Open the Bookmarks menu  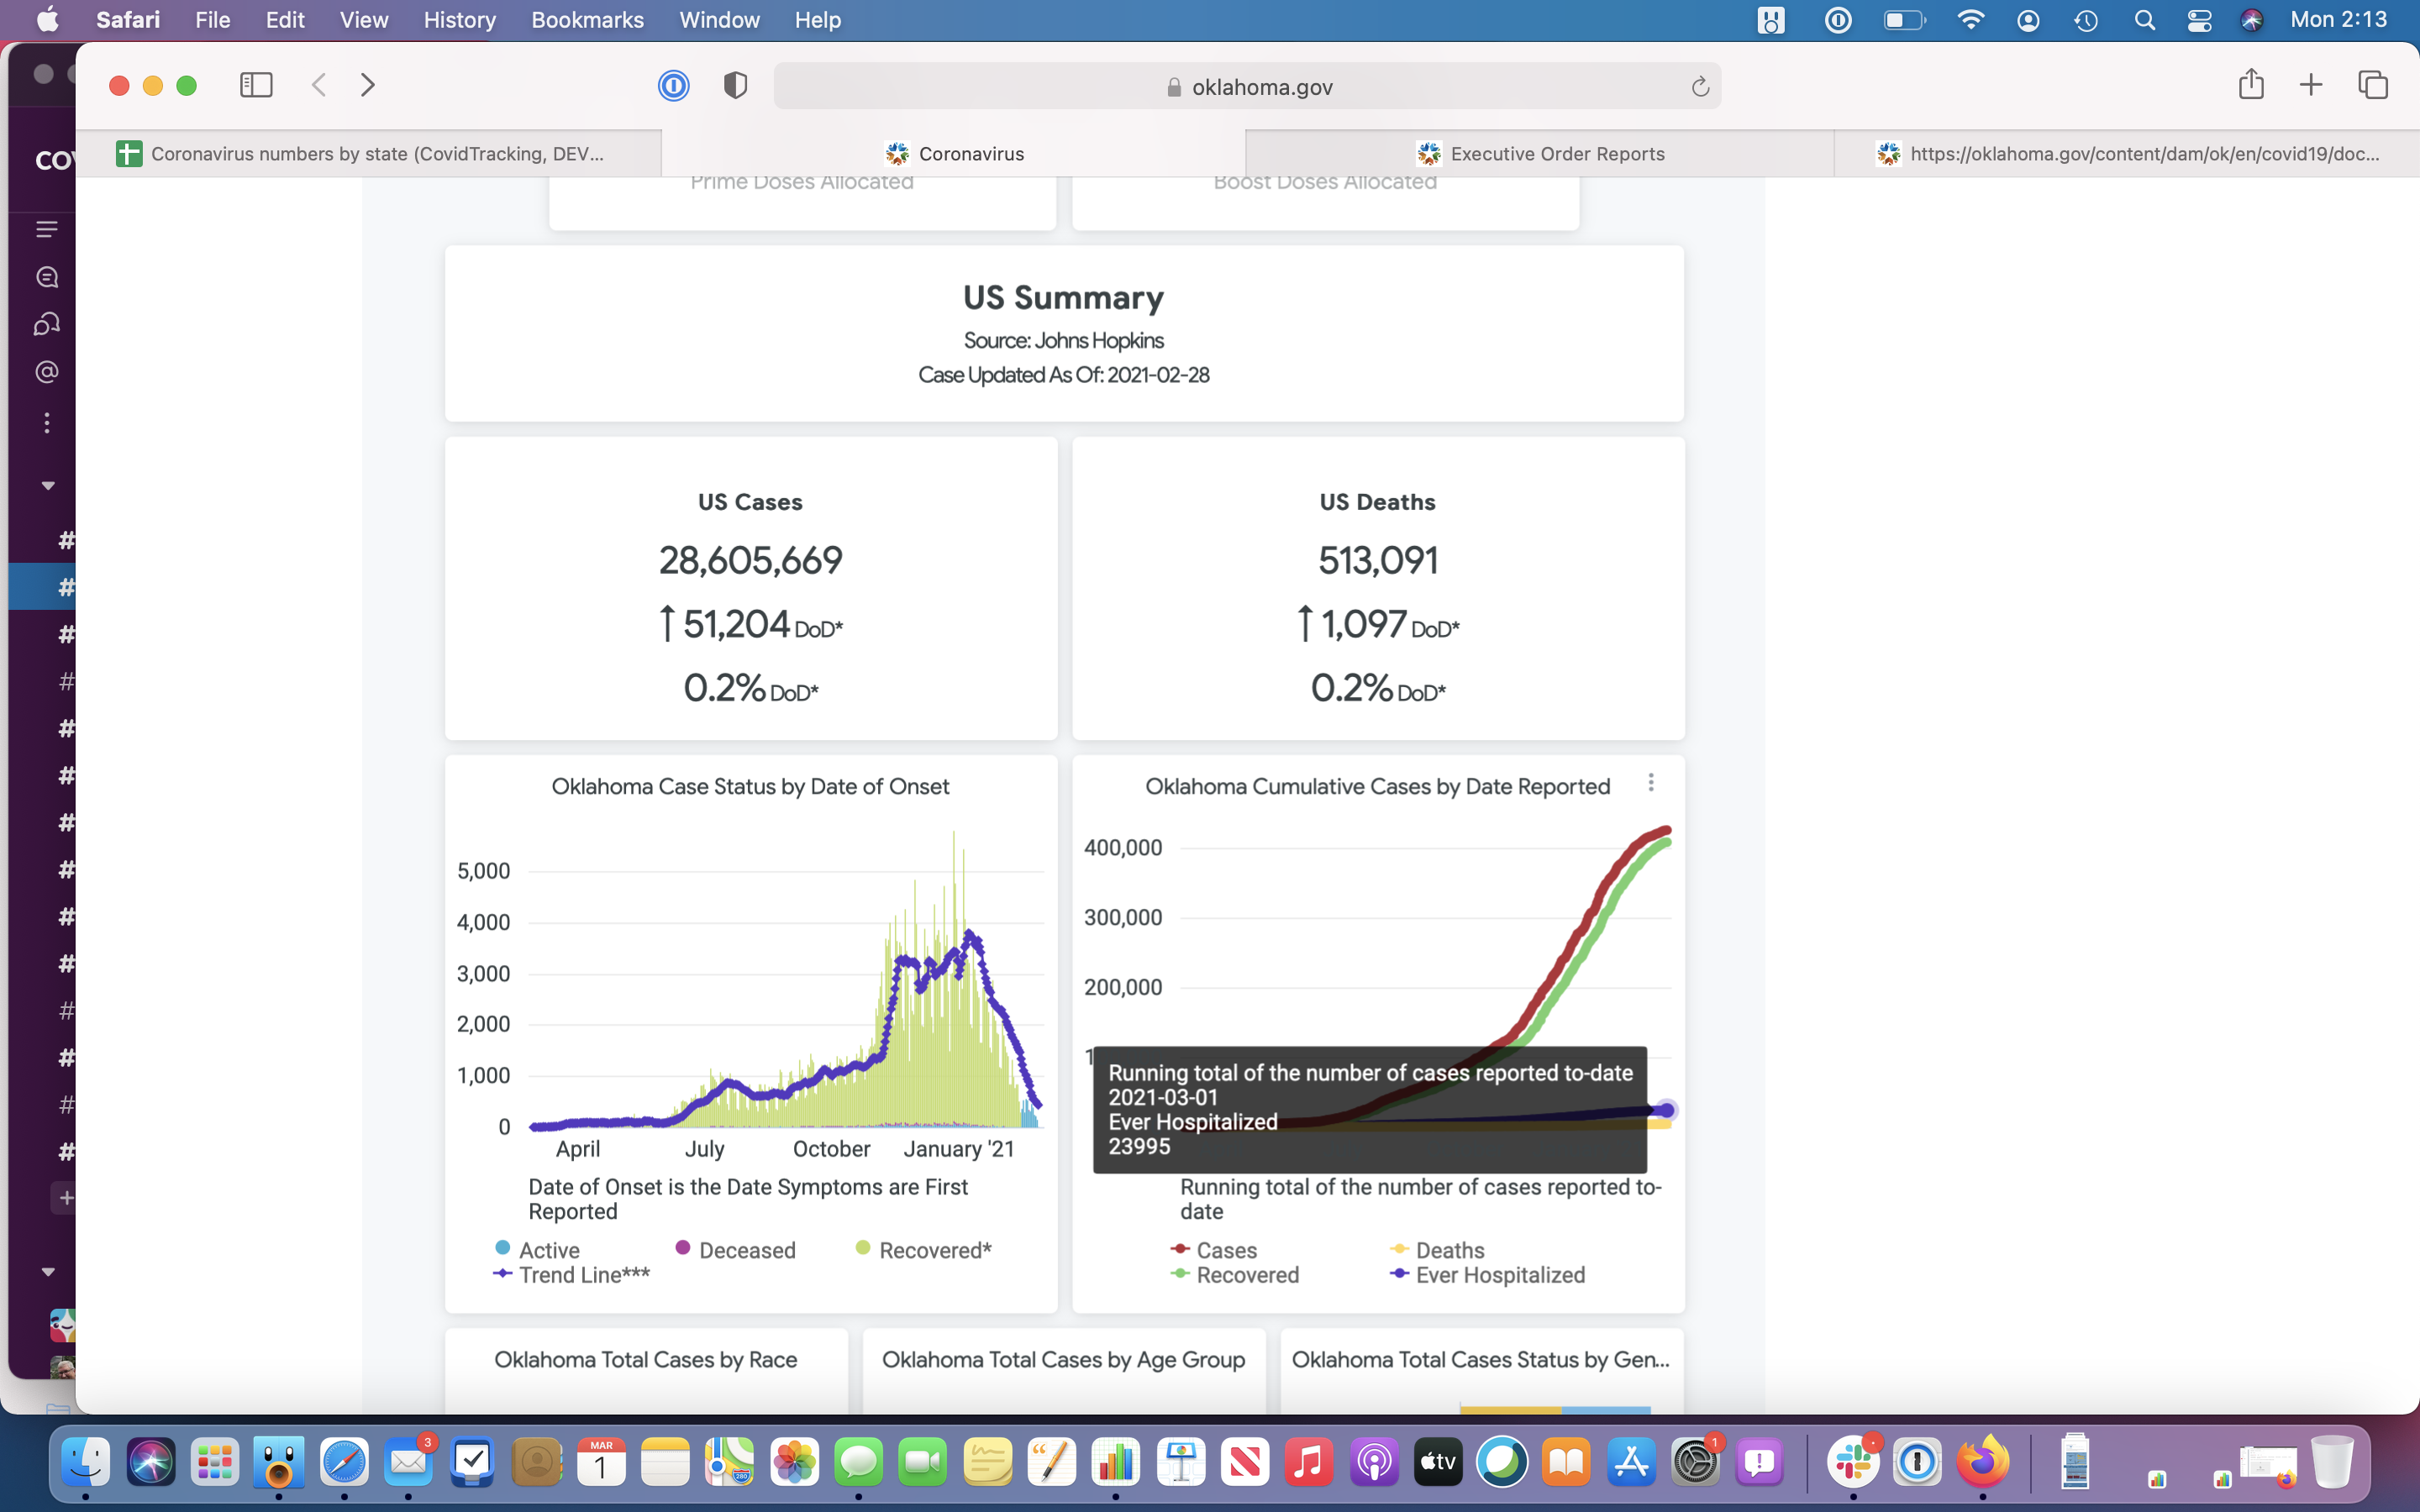pos(587,20)
